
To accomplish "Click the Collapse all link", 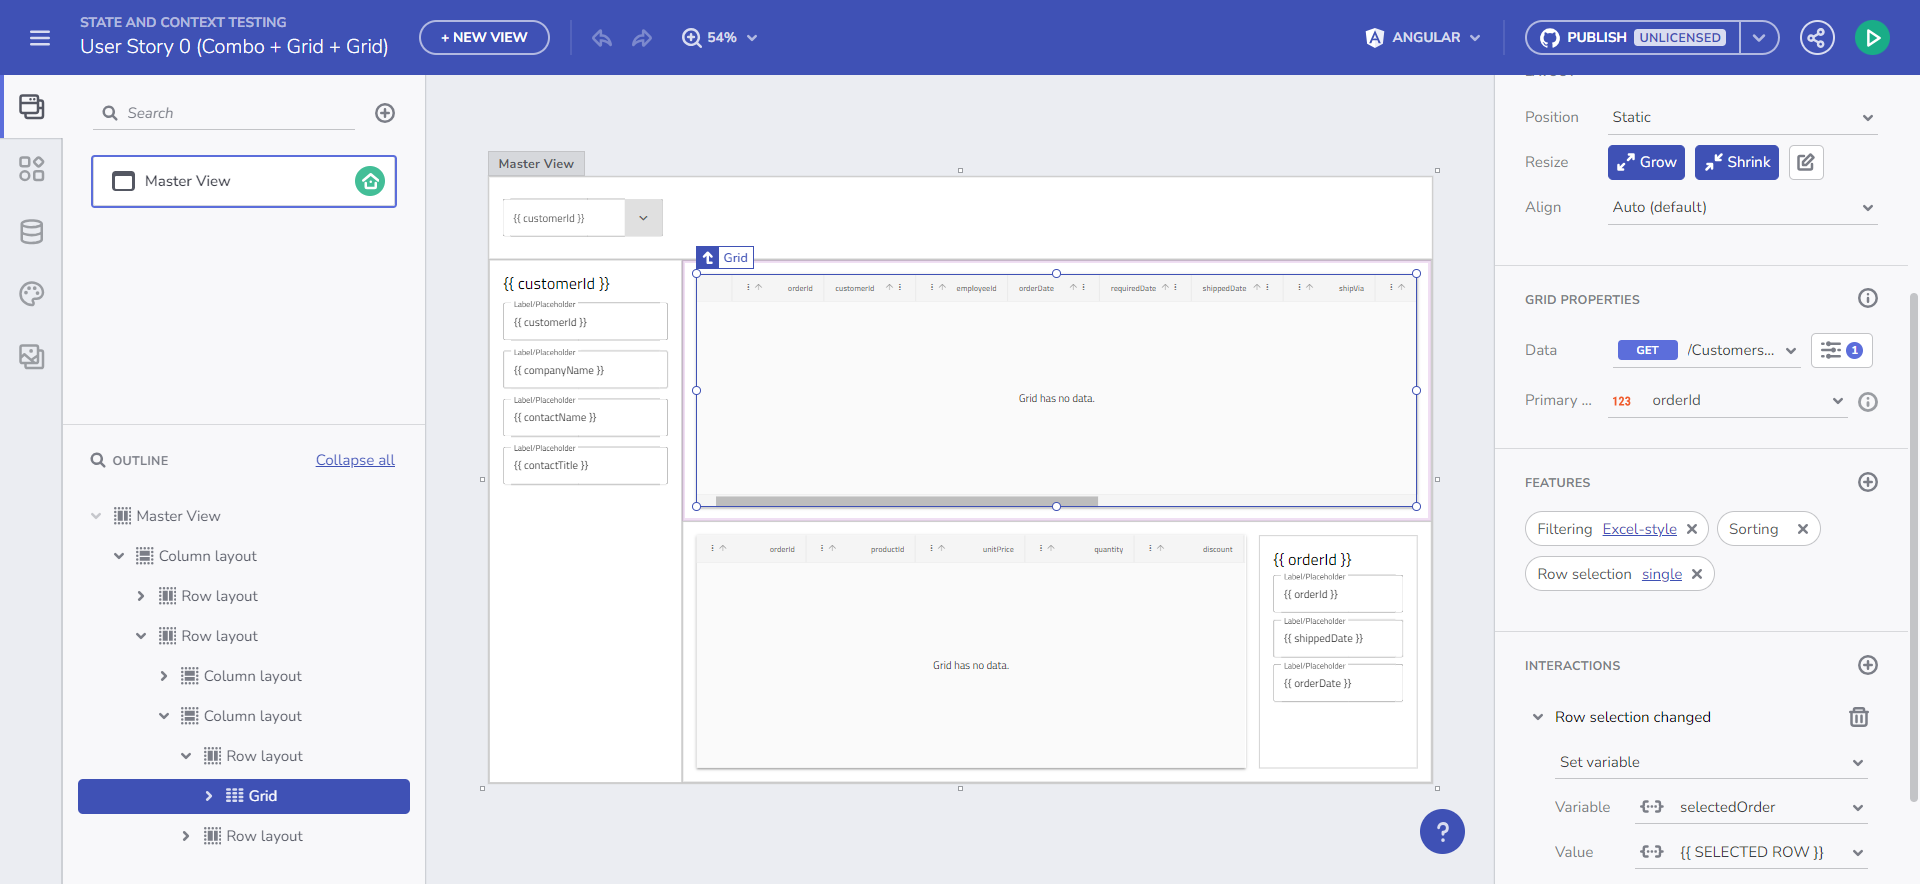I will [x=355, y=460].
